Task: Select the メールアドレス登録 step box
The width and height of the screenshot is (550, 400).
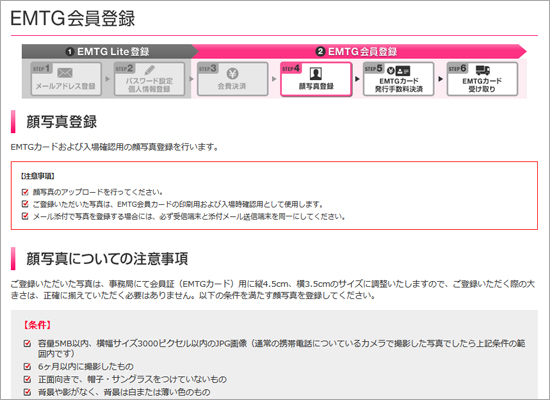Action: tap(66, 79)
